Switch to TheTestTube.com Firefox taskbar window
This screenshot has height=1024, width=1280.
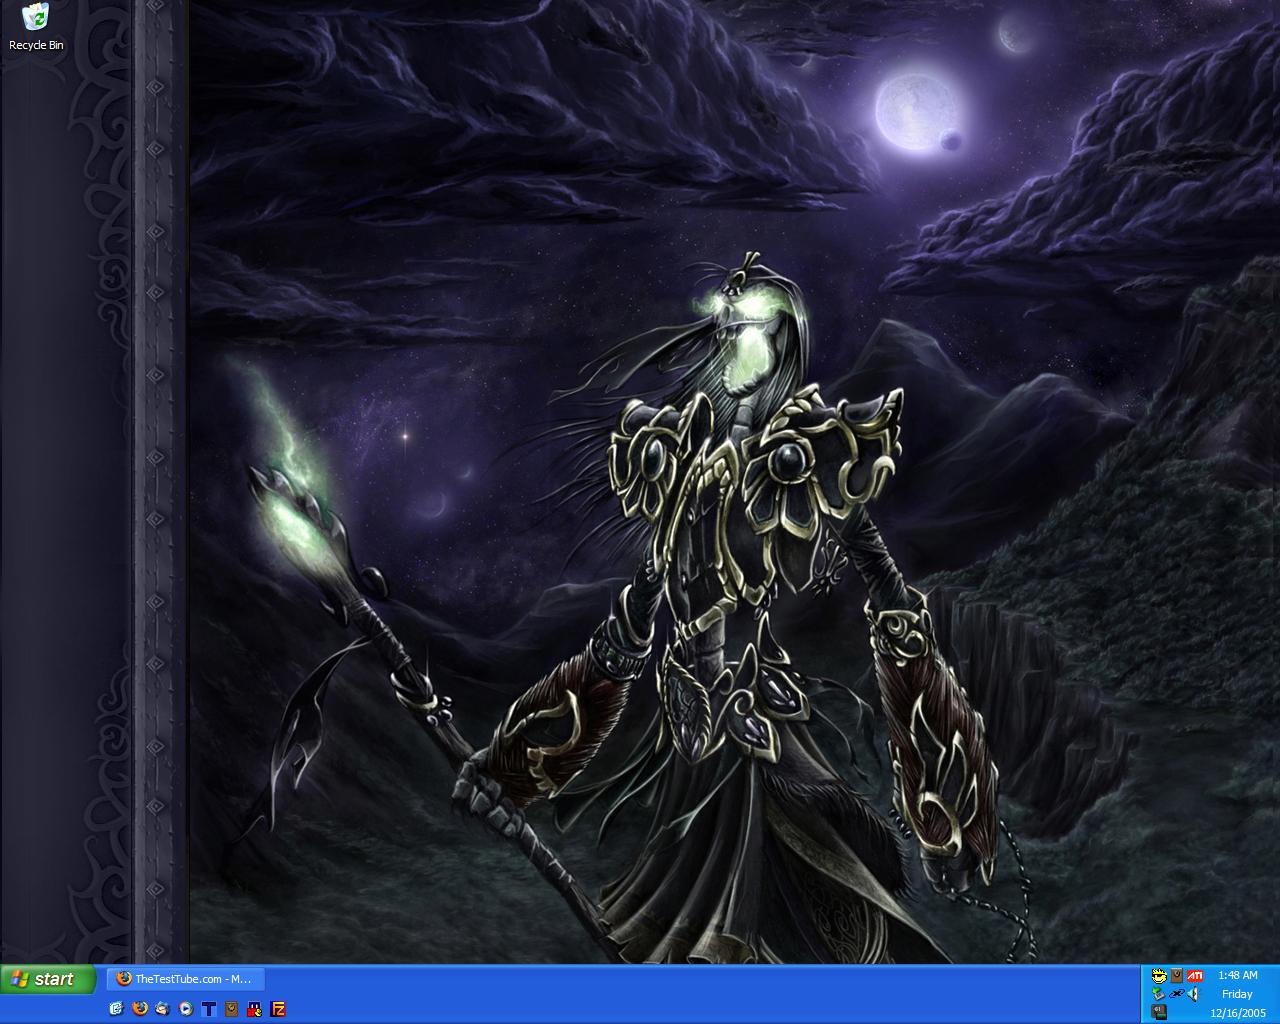click(x=186, y=979)
